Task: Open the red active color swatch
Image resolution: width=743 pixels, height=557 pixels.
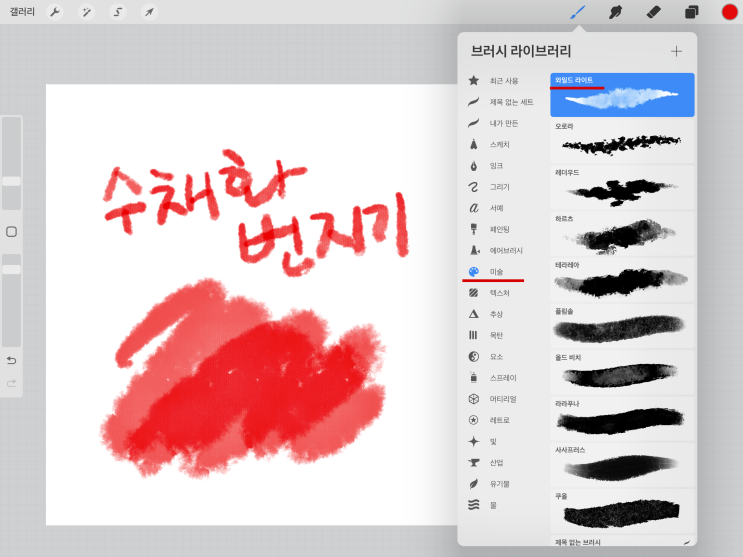Action: 729,12
